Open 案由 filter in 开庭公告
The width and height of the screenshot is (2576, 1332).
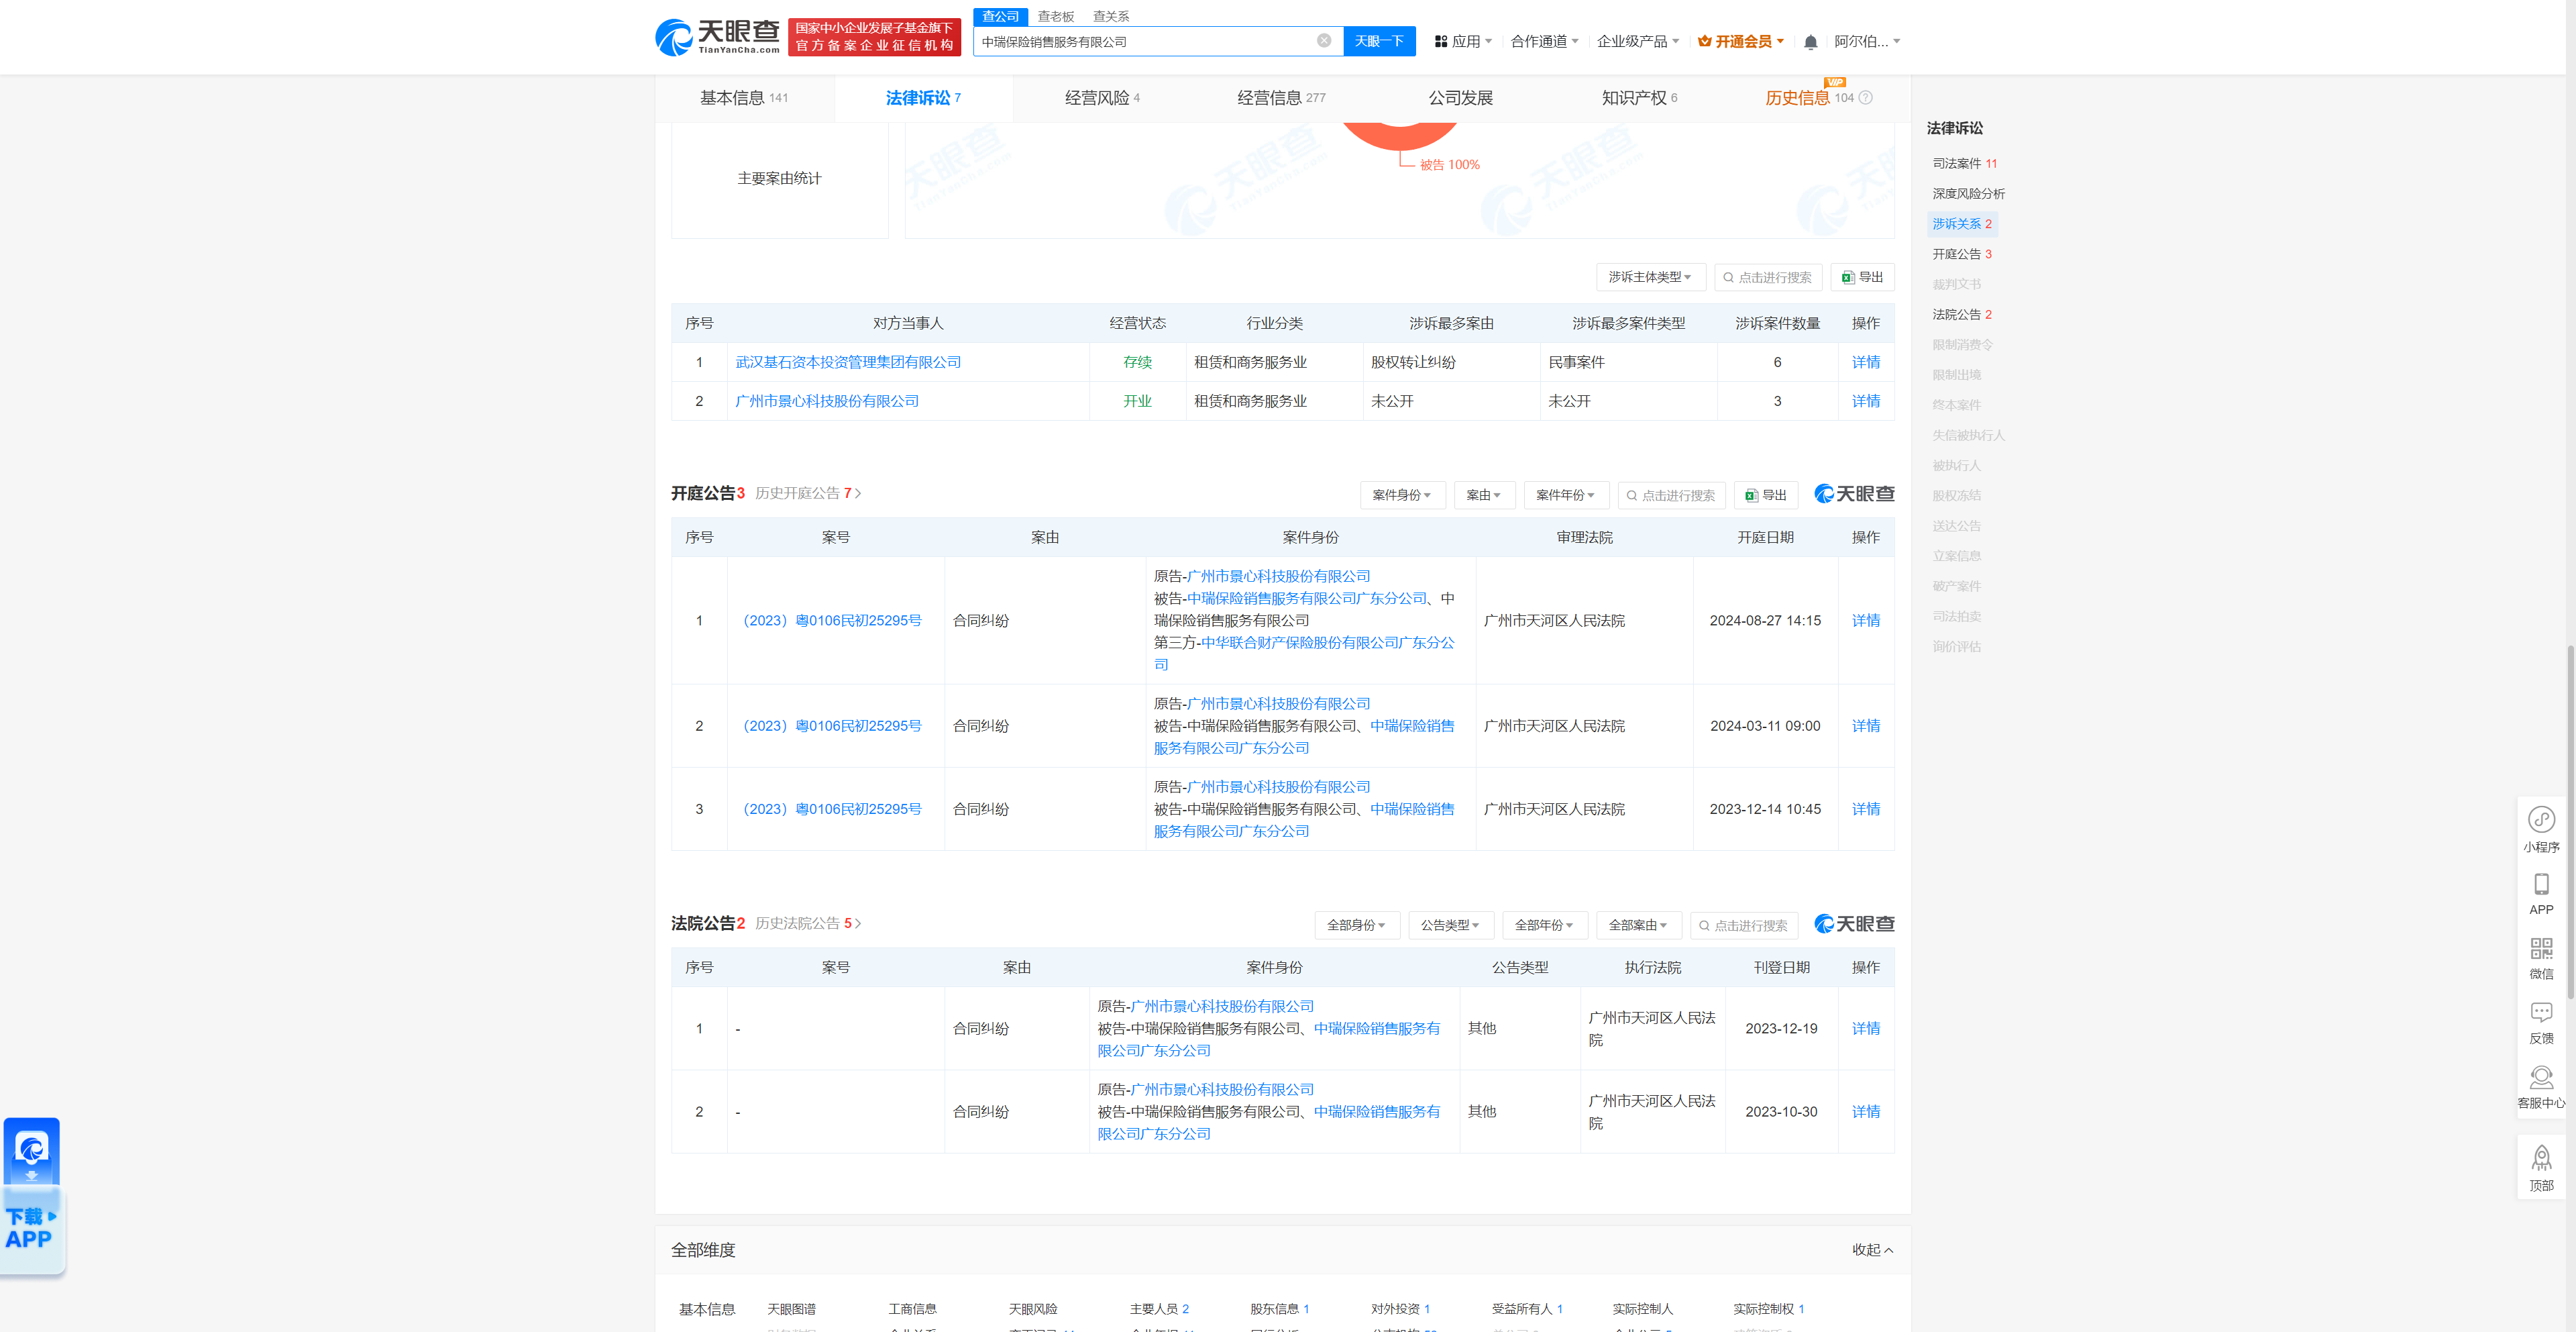coord(1484,495)
